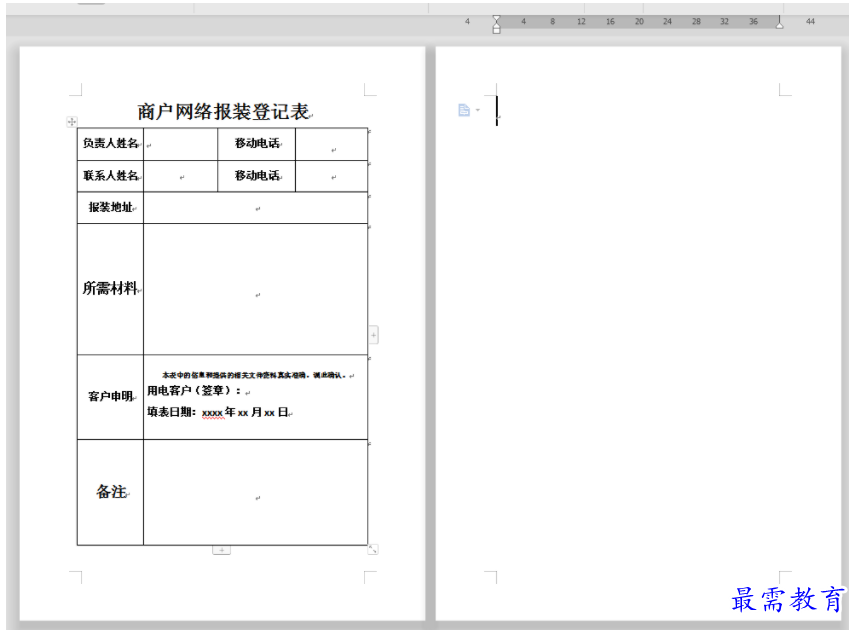The height and width of the screenshot is (631, 853).
Task: Click ruler mark 44
Action: coord(810,22)
